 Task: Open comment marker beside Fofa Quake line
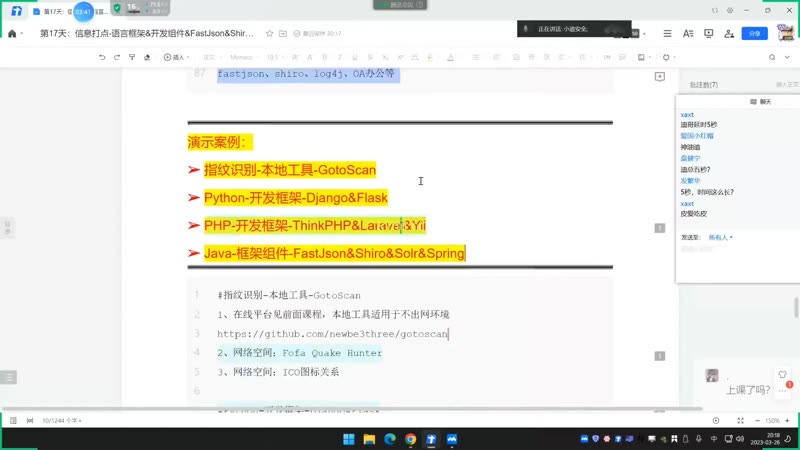(660, 356)
